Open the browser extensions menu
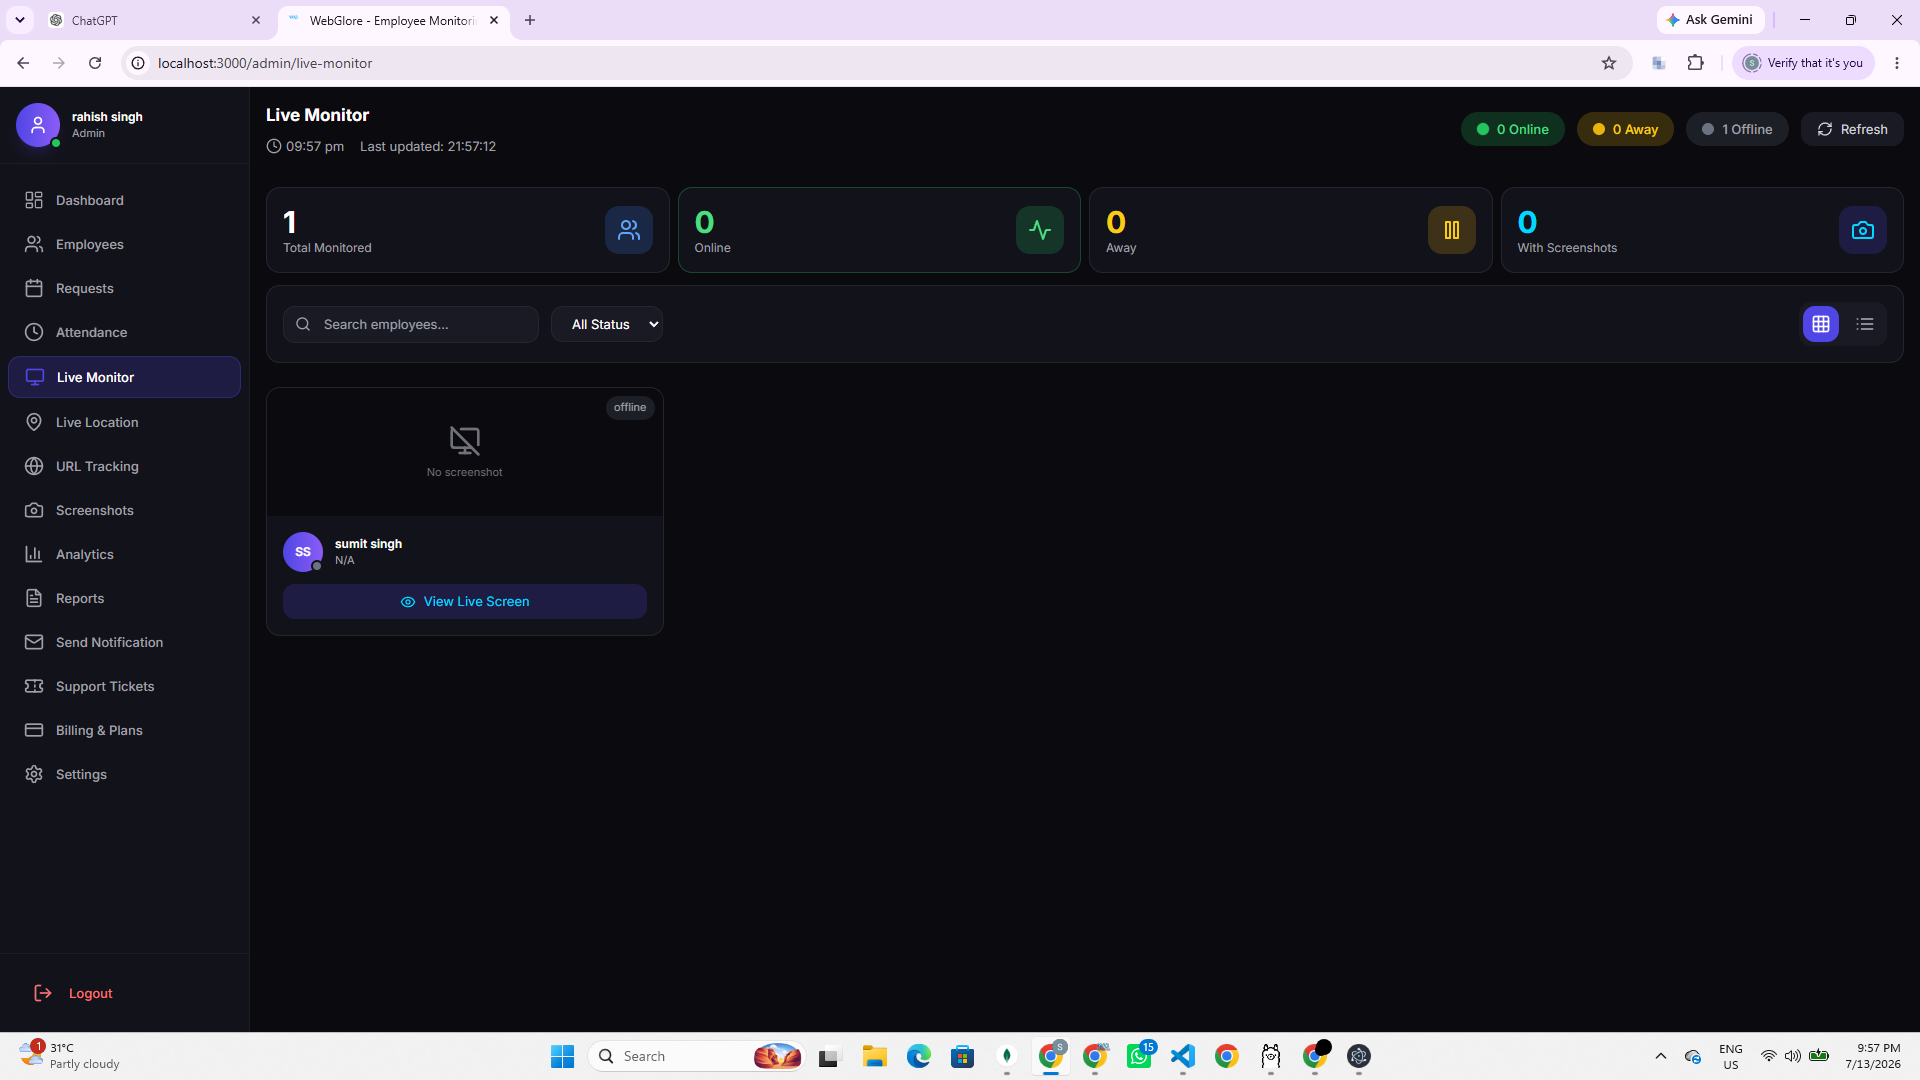The image size is (1920, 1080). click(x=1696, y=63)
